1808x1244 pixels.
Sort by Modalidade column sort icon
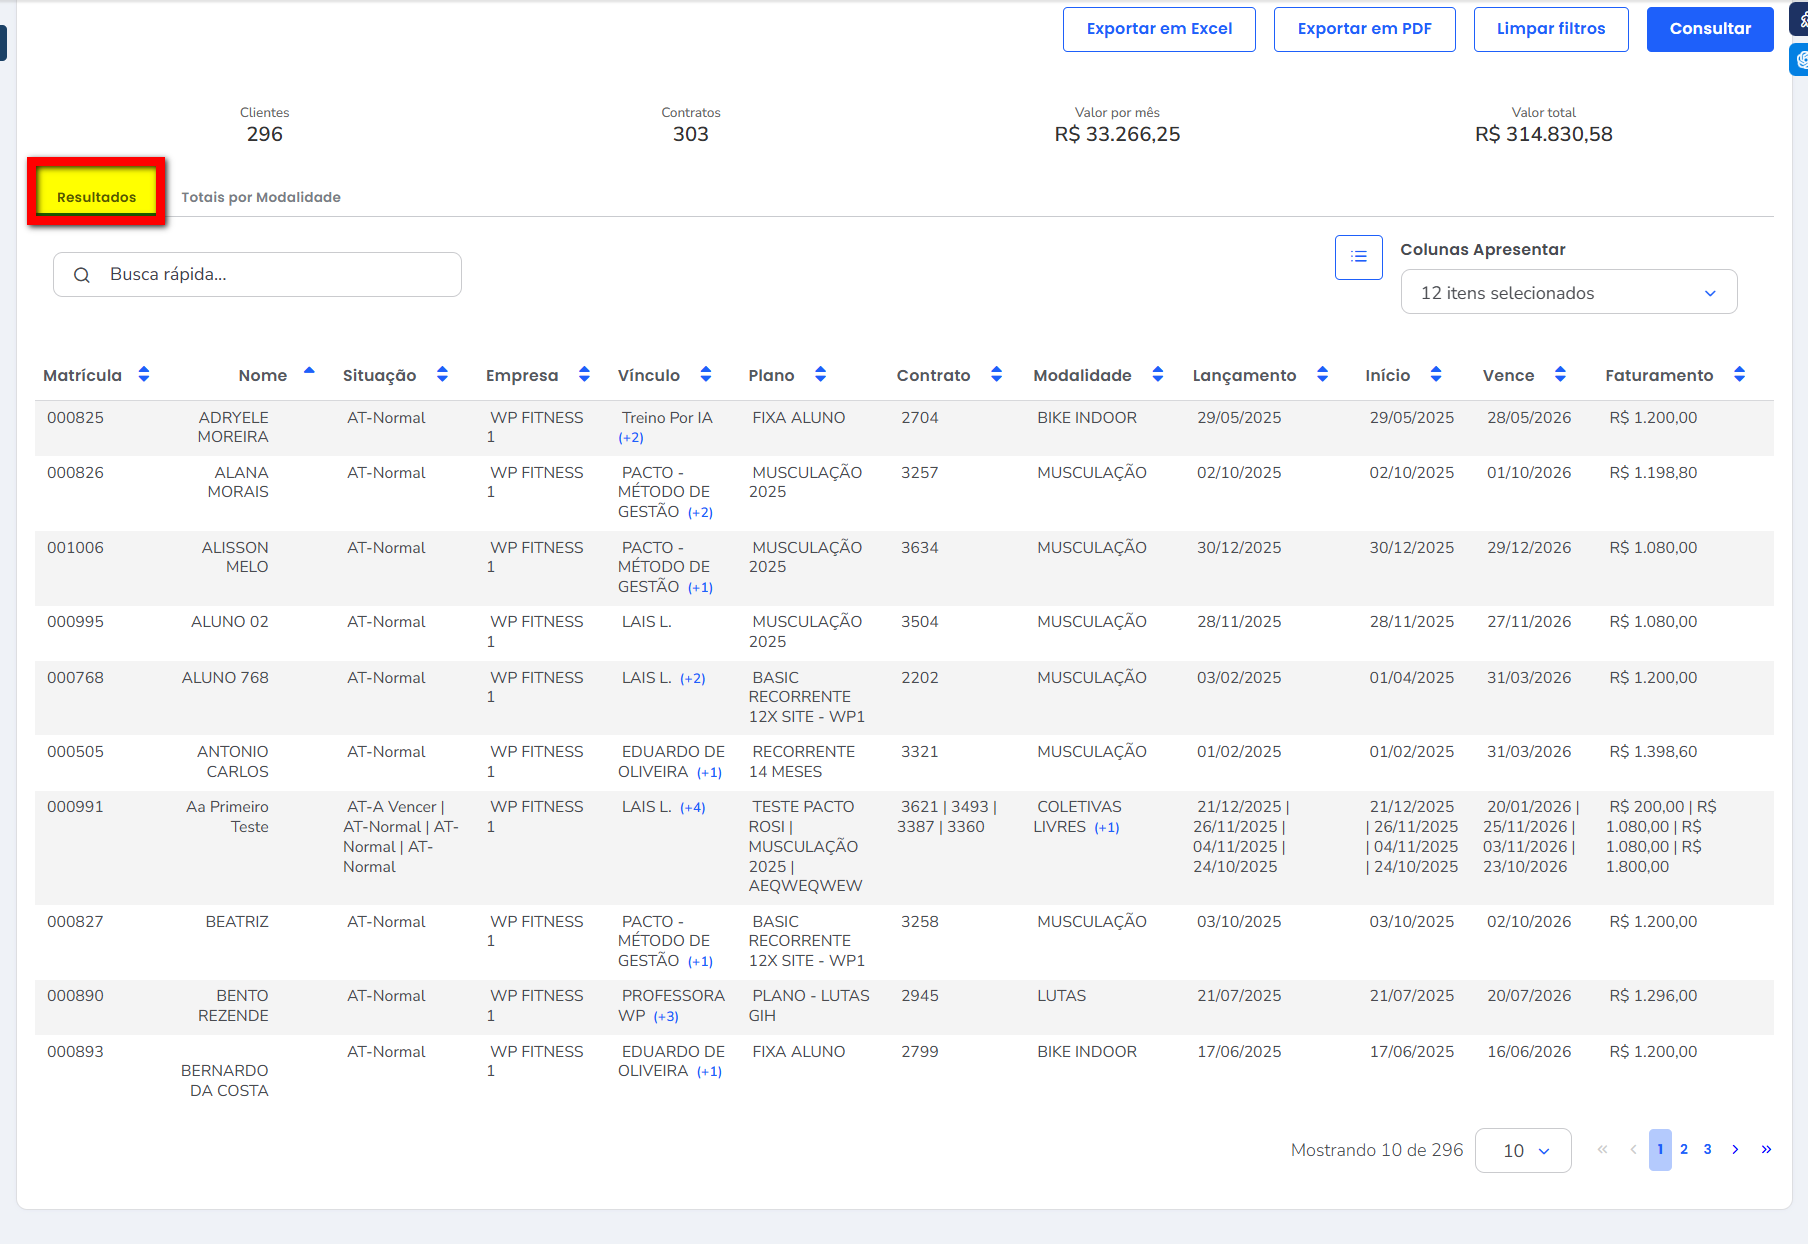point(1157,375)
